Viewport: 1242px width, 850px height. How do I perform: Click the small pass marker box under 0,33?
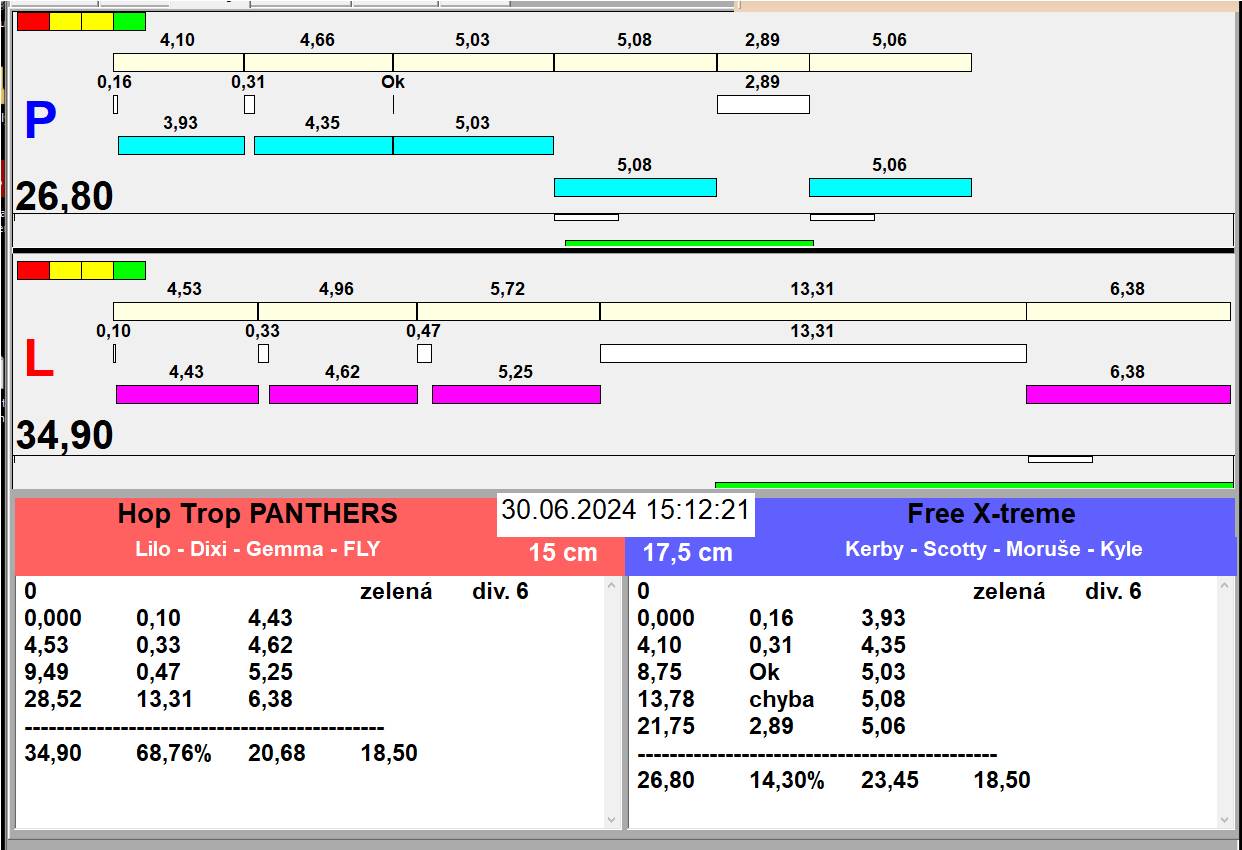point(263,353)
